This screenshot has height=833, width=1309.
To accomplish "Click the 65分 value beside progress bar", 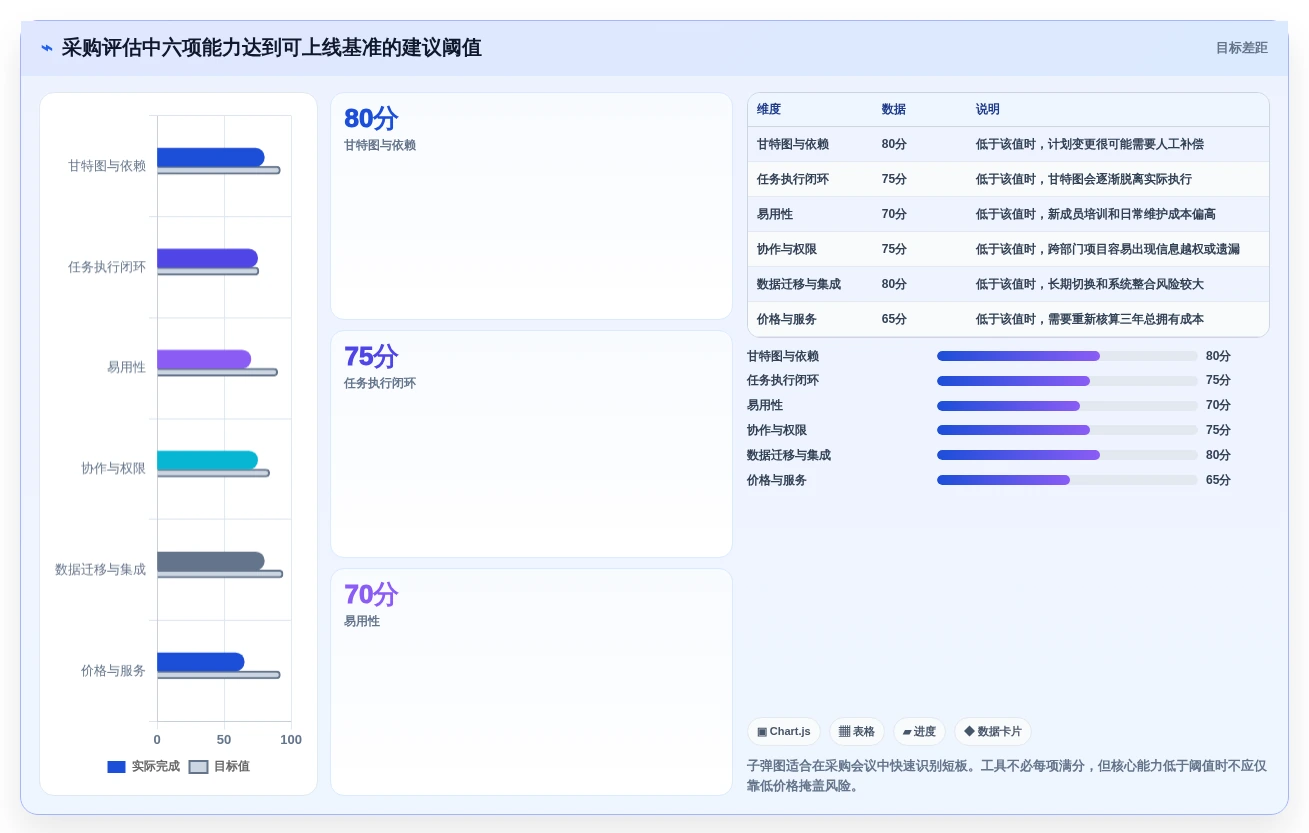I will (1218, 480).
